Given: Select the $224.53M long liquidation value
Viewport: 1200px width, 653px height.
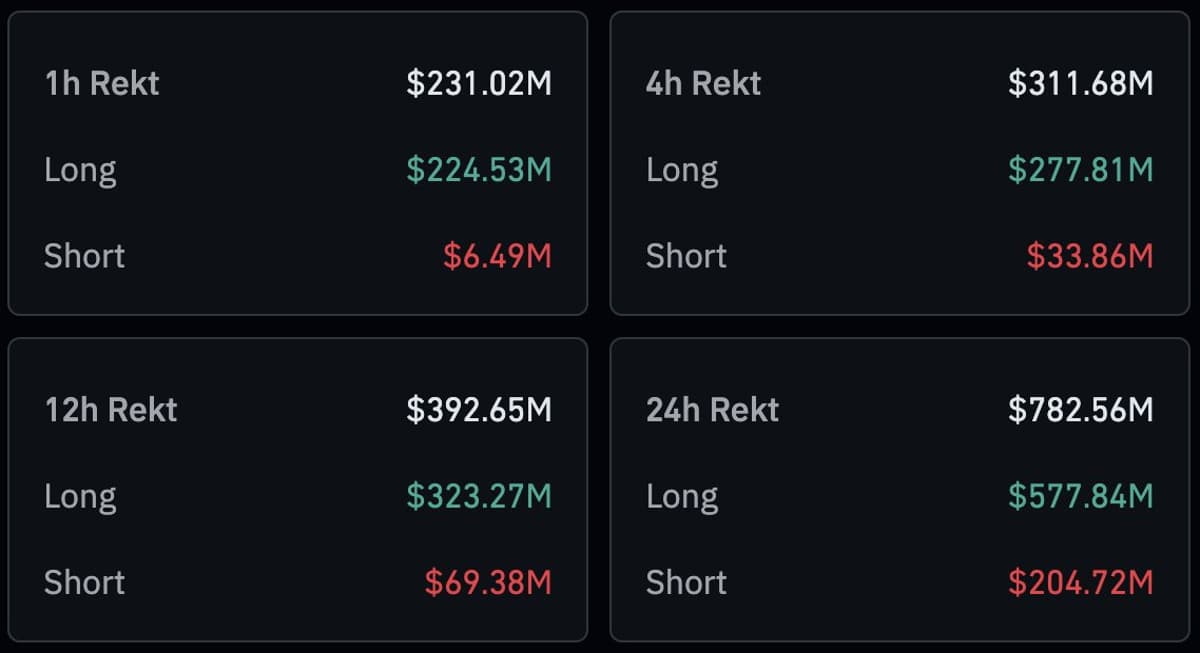Looking at the screenshot, I should [x=480, y=170].
